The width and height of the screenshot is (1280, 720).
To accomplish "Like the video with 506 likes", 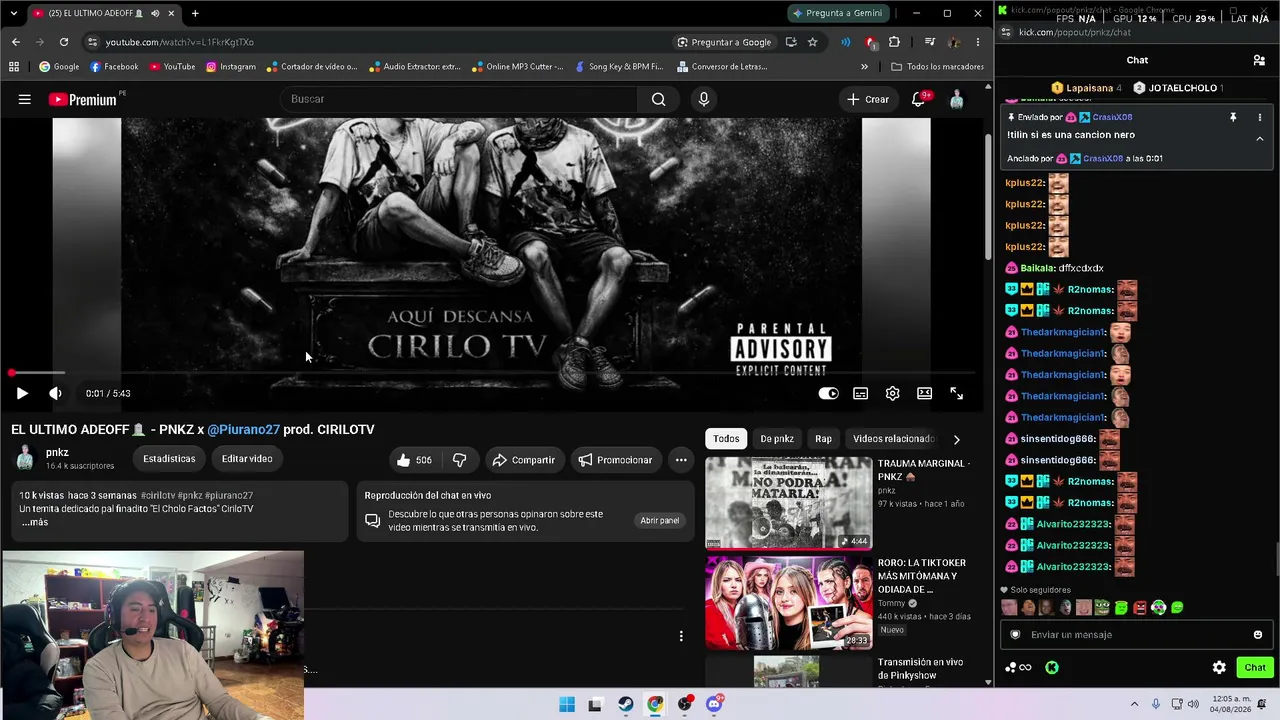I will click(x=414, y=460).
